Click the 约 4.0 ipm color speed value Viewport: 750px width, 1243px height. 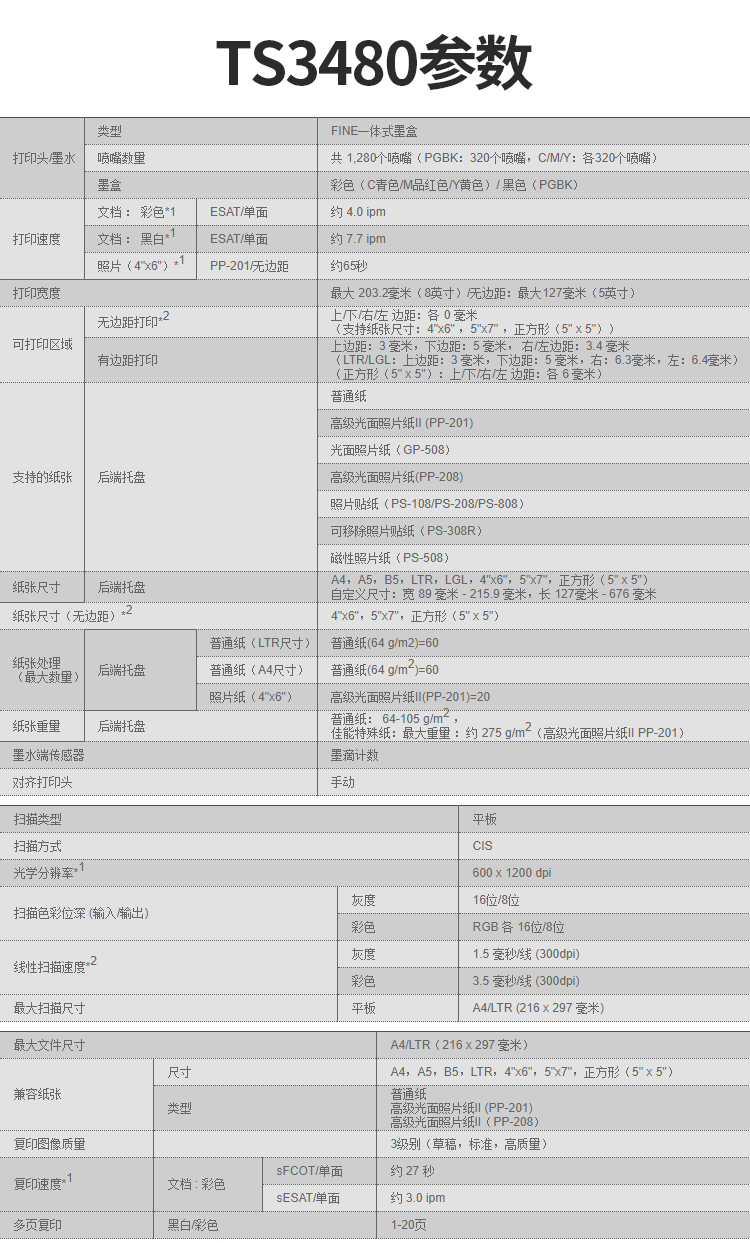click(x=358, y=212)
